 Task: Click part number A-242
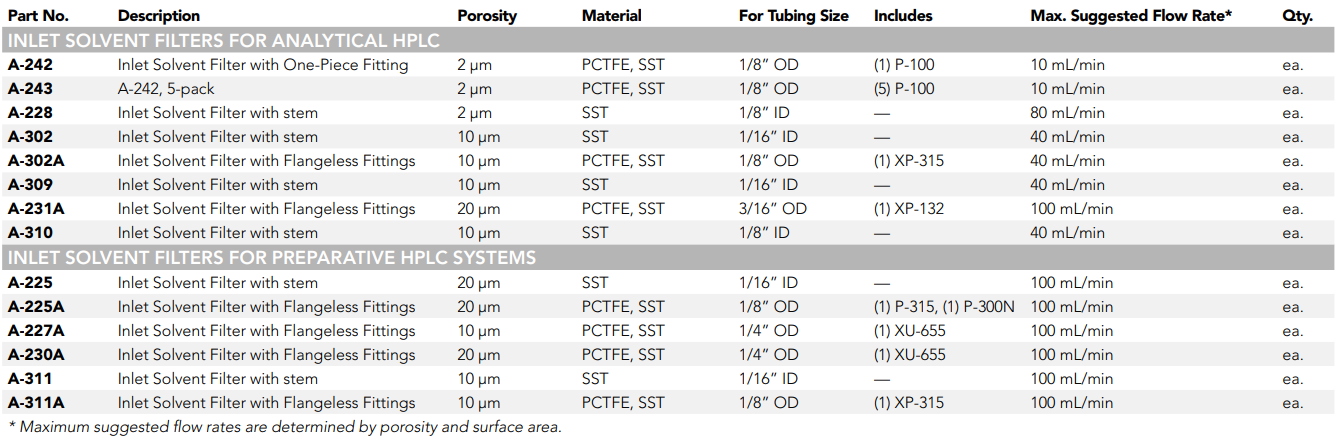tap(30, 65)
